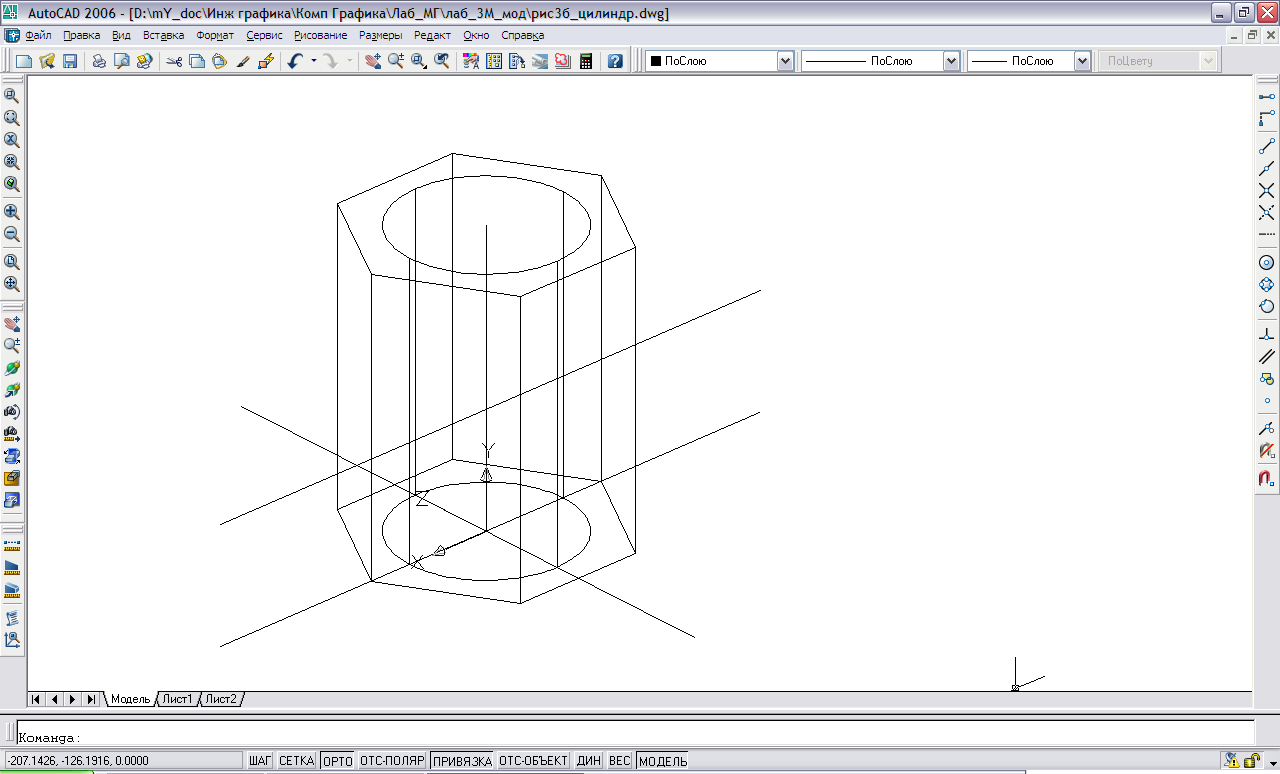Open the Файл menu
The height and width of the screenshot is (774, 1280).
[x=38, y=35]
